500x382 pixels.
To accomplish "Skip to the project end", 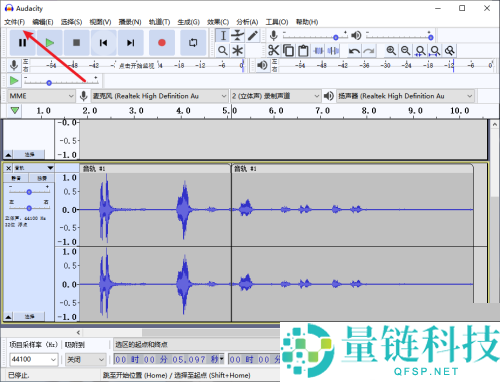I will tap(131, 43).
